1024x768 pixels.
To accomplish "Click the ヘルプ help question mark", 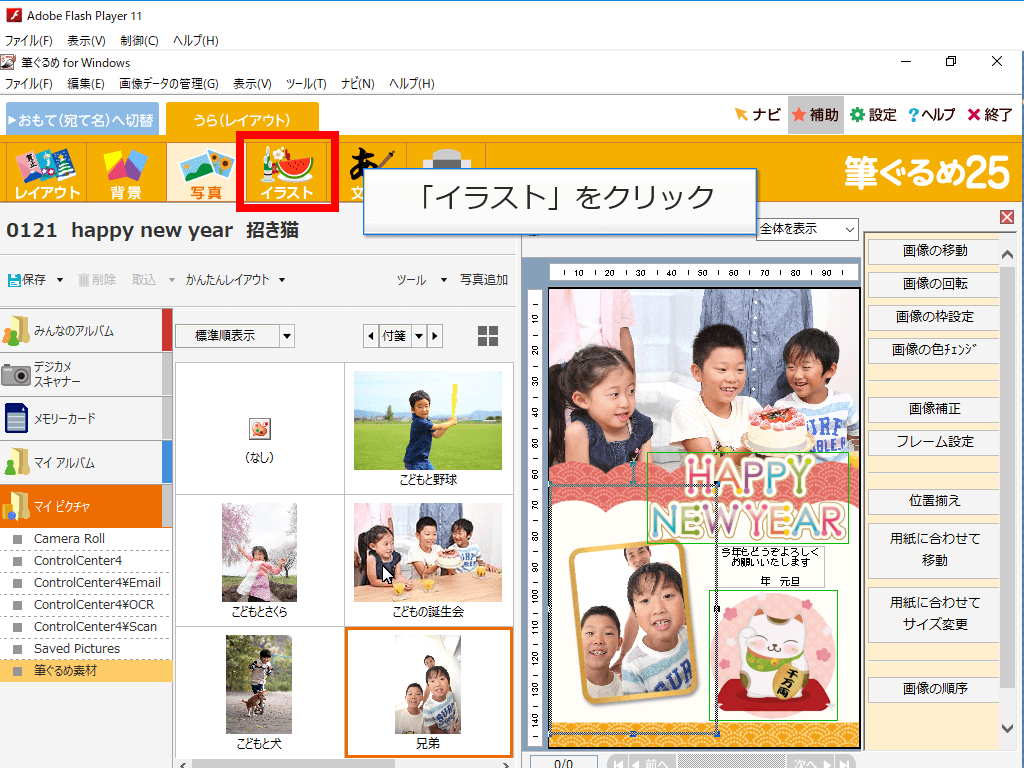I will tap(931, 115).
